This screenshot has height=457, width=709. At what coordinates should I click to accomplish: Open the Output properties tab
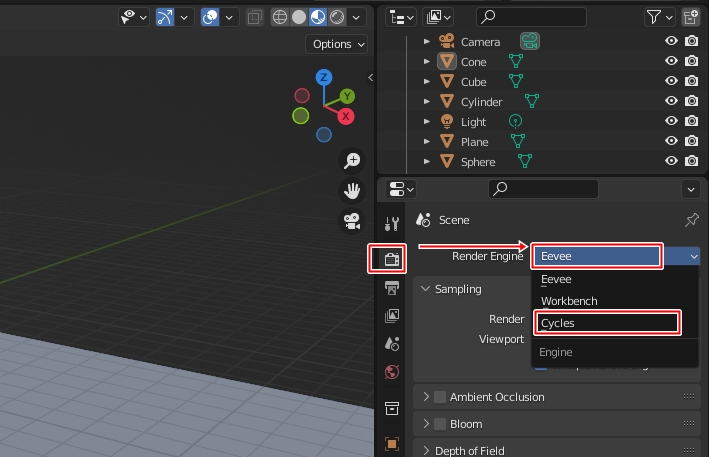pos(392,287)
